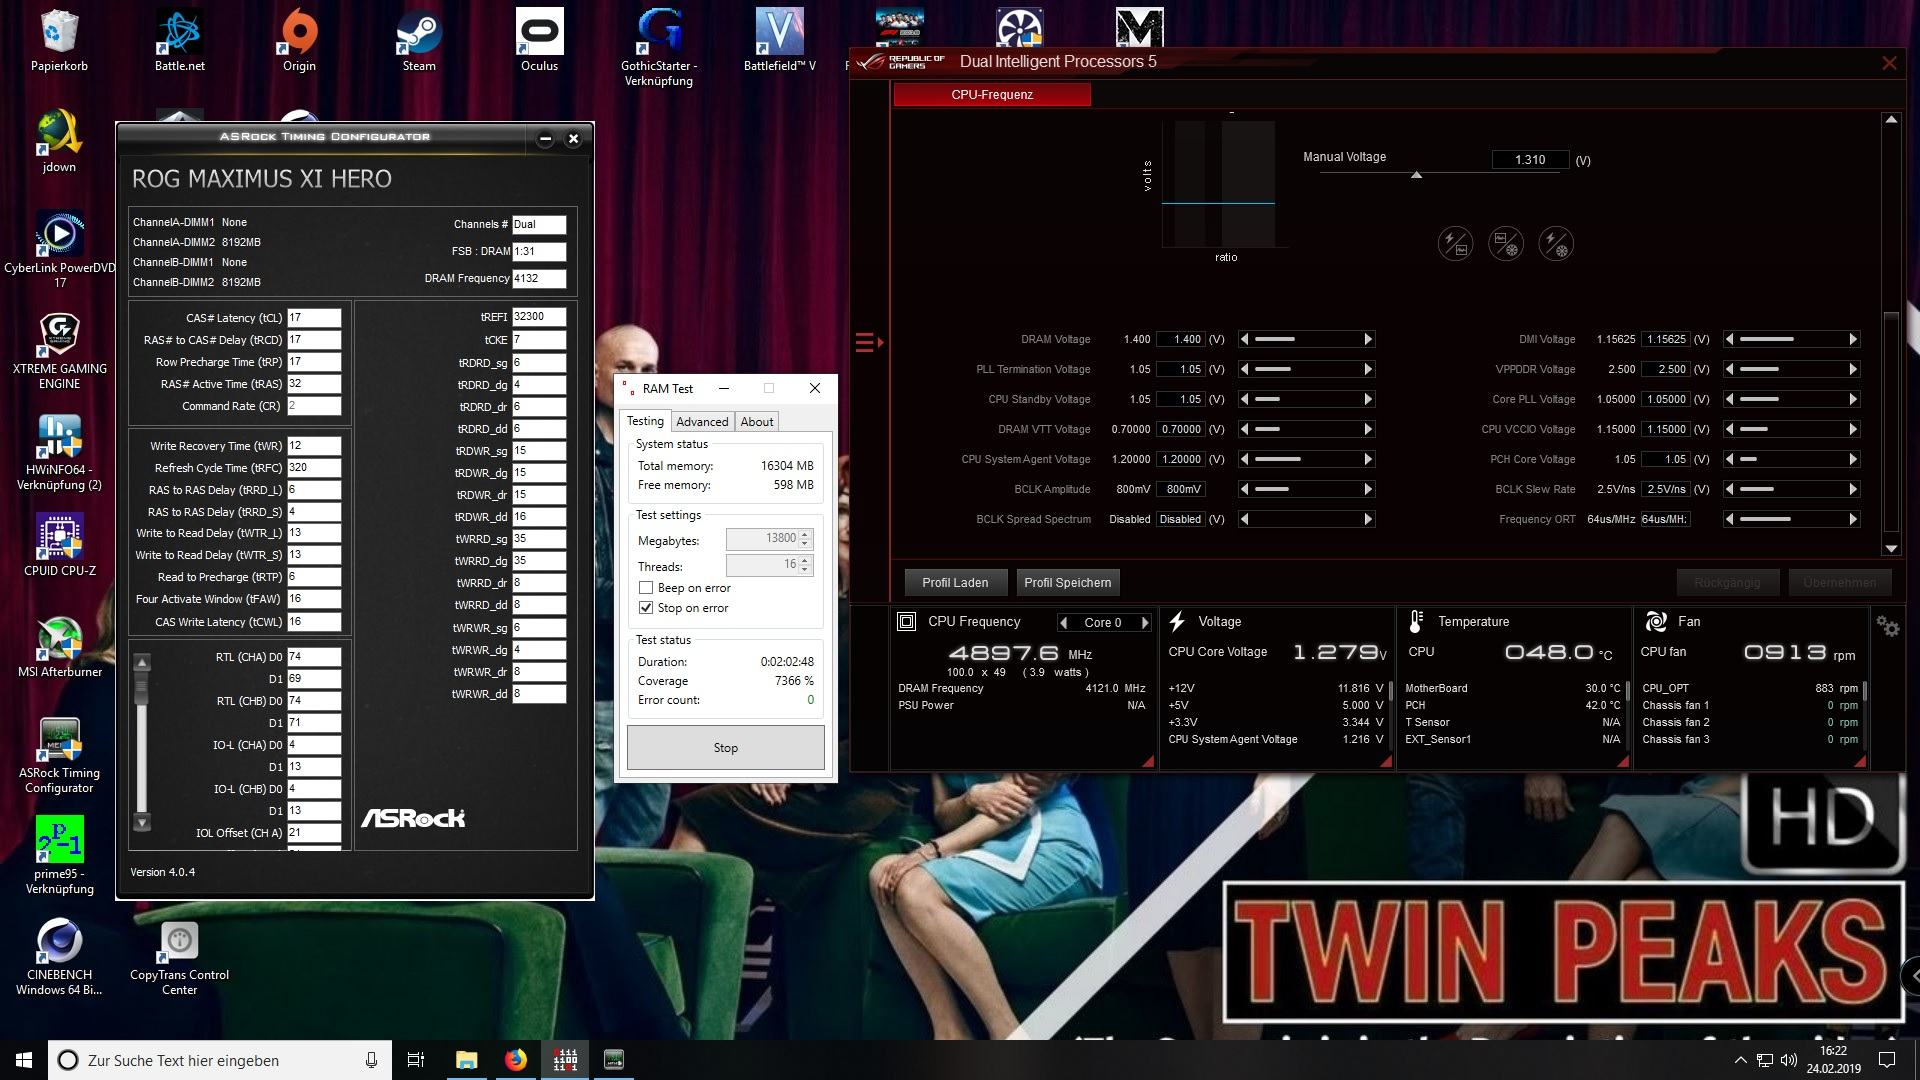The height and width of the screenshot is (1080, 1920).
Task: Show hidden system tray icons chevron
Action: pos(1740,1060)
